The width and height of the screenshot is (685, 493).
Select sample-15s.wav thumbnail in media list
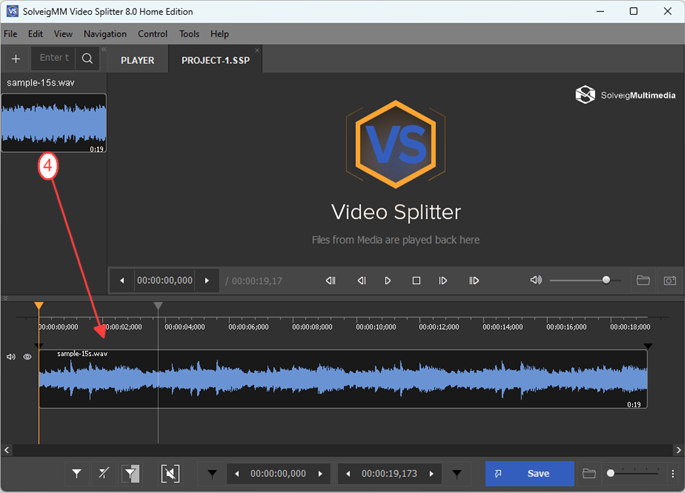(x=54, y=123)
